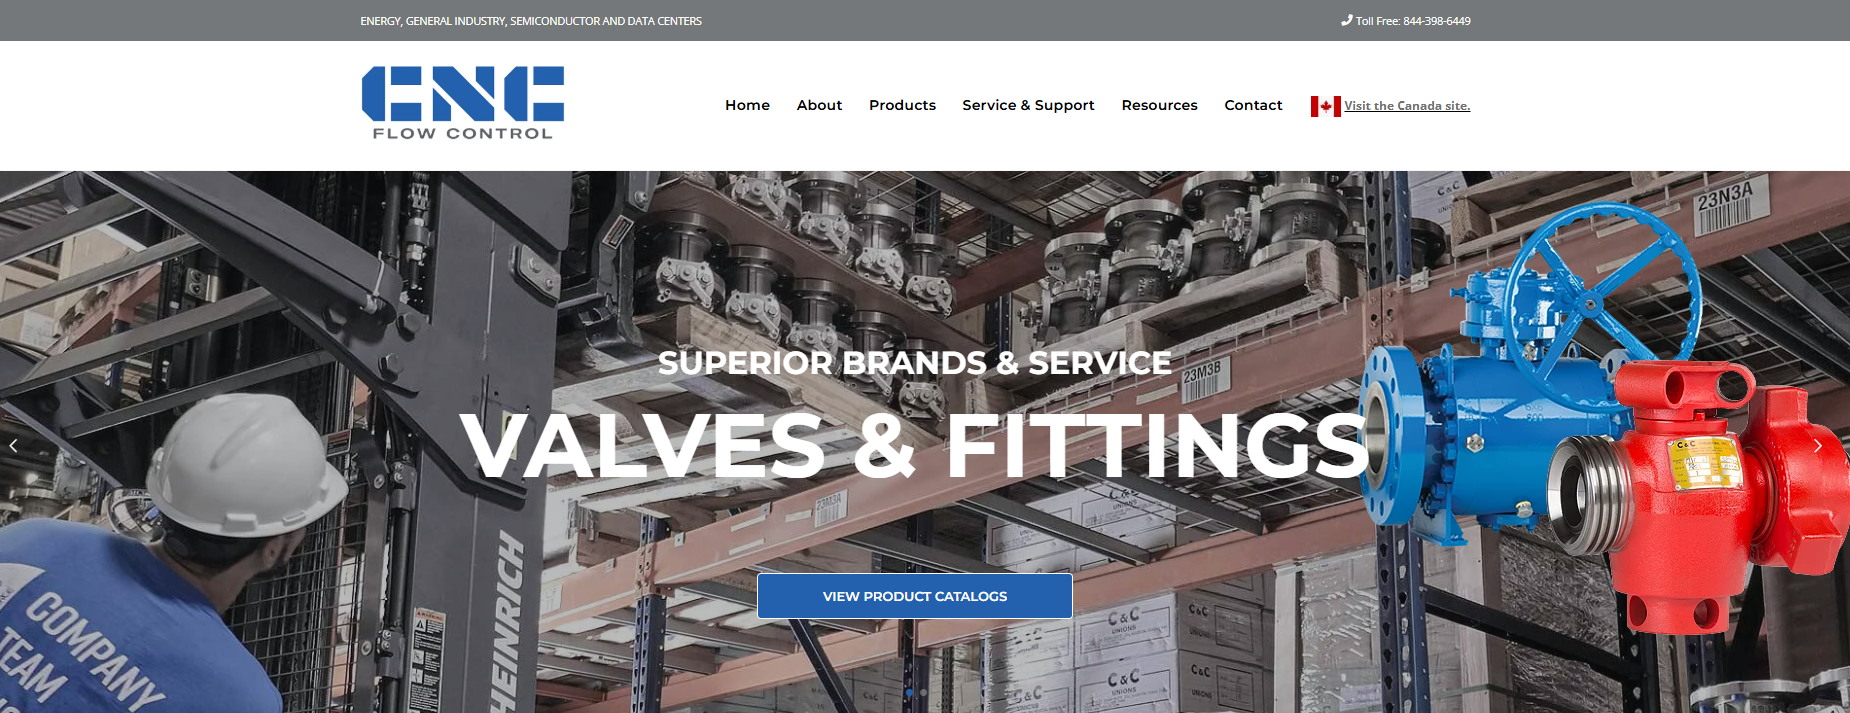Open the Home menu item
This screenshot has width=1850, height=713.
[747, 105]
